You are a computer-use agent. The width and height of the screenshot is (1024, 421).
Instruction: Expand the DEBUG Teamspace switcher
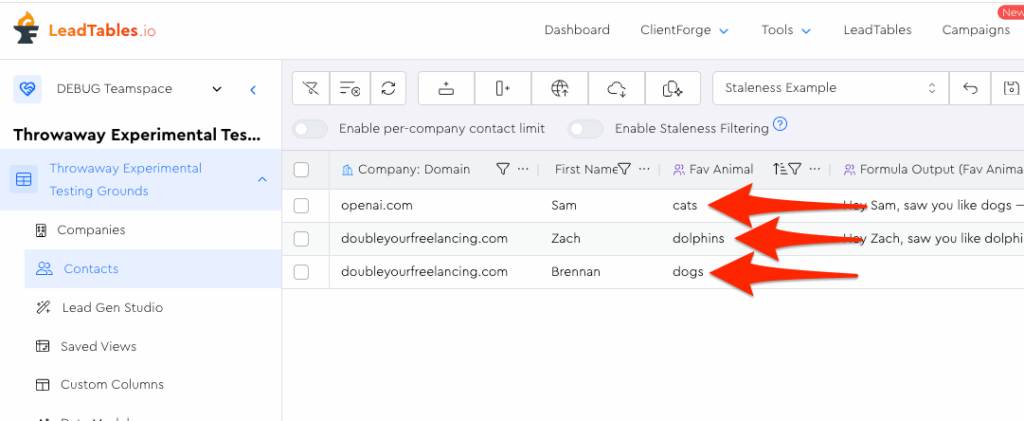coord(217,89)
